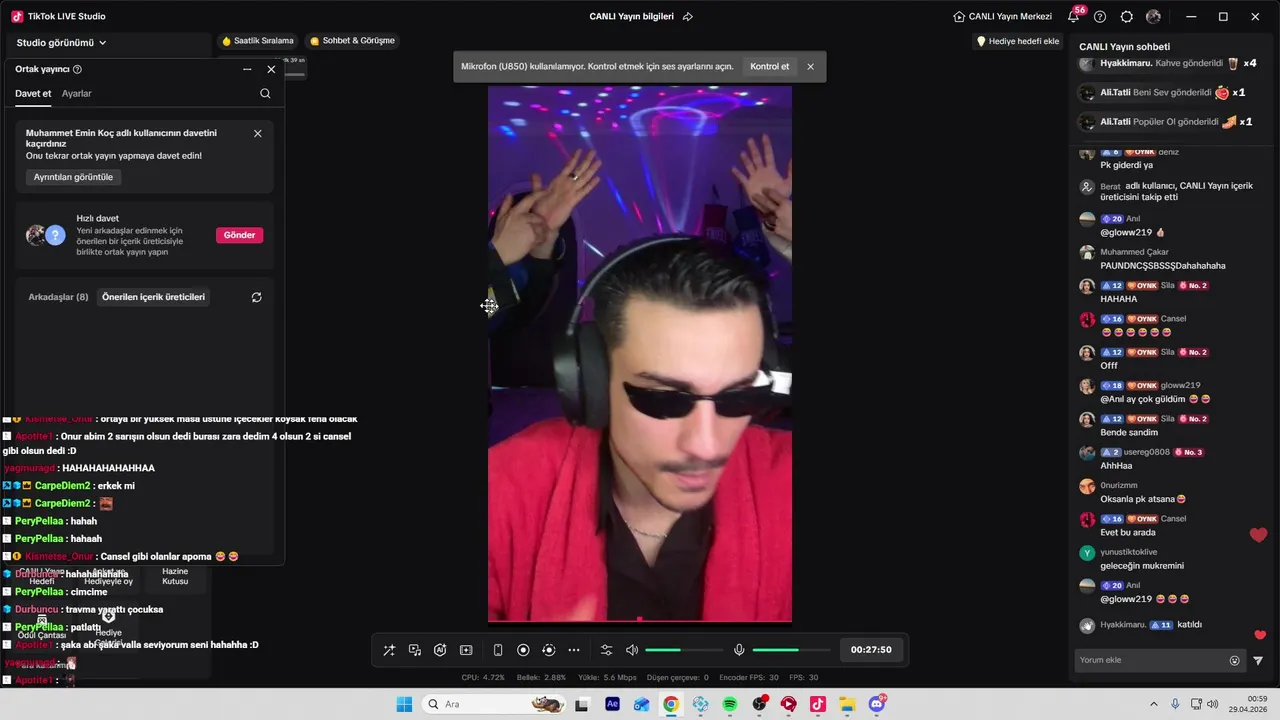Image resolution: width=1280 pixels, height=720 pixels.
Task: Click @gloww219 mention in Anıl's latest message
Action: 1126,599
